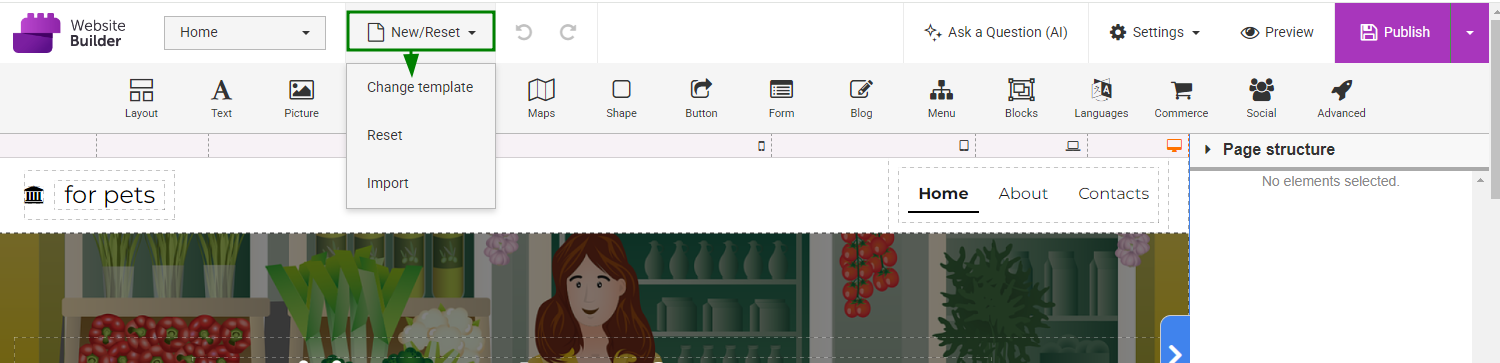The width and height of the screenshot is (1500, 363).
Task: Open the Blocks tool
Action: tap(1021, 99)
